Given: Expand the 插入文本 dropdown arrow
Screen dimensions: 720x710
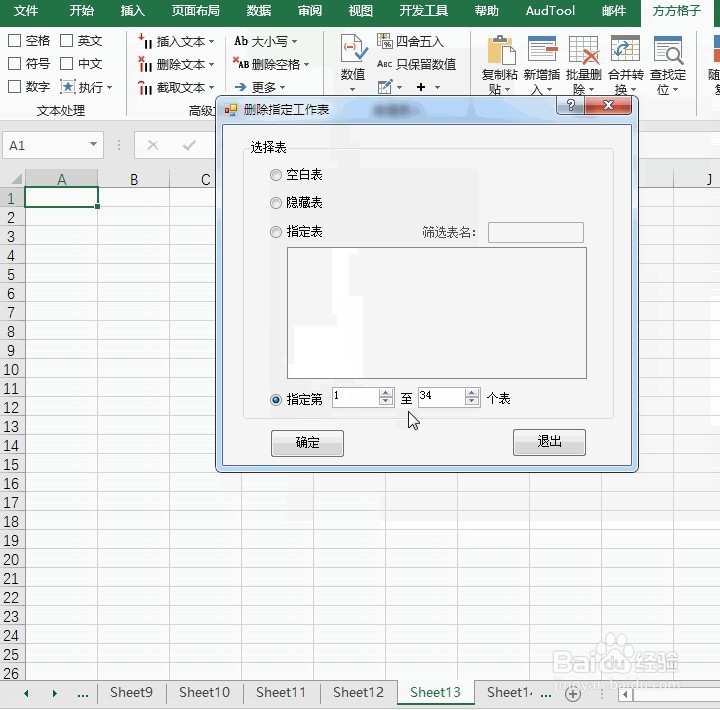Looking at the screenshot, I should coord(211,42).
